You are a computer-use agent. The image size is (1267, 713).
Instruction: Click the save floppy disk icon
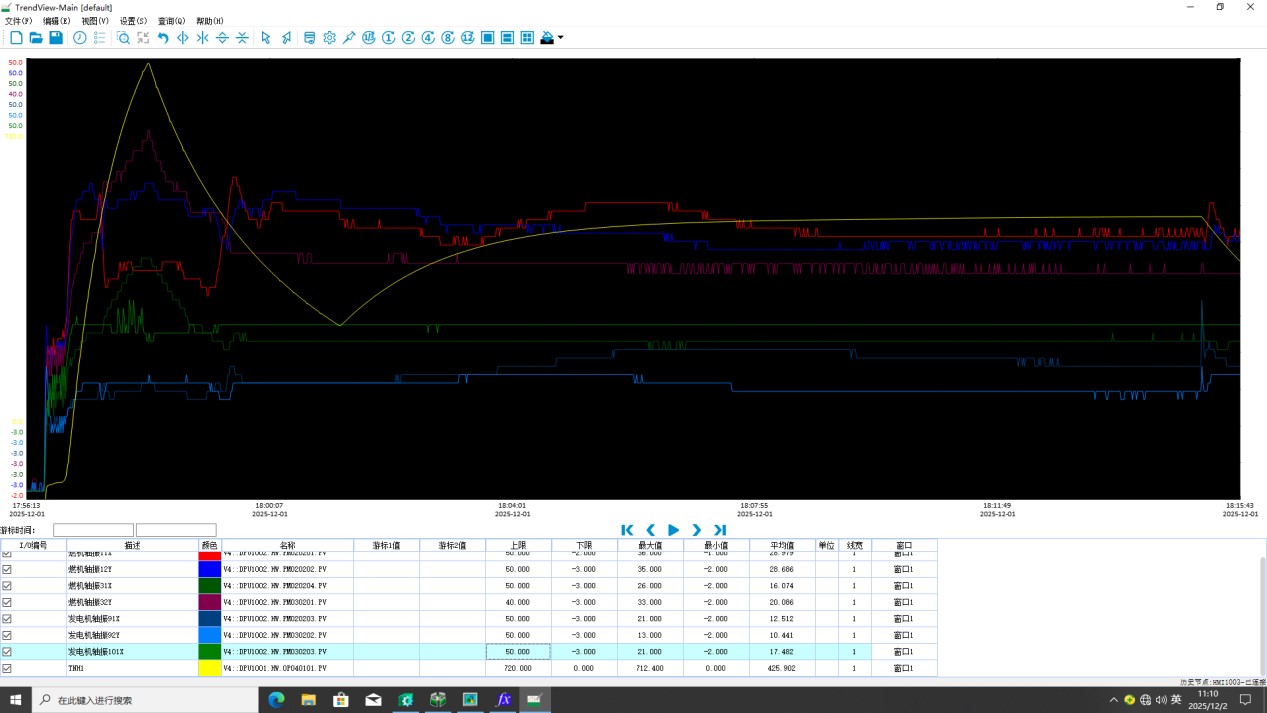(x=56, y=38)
